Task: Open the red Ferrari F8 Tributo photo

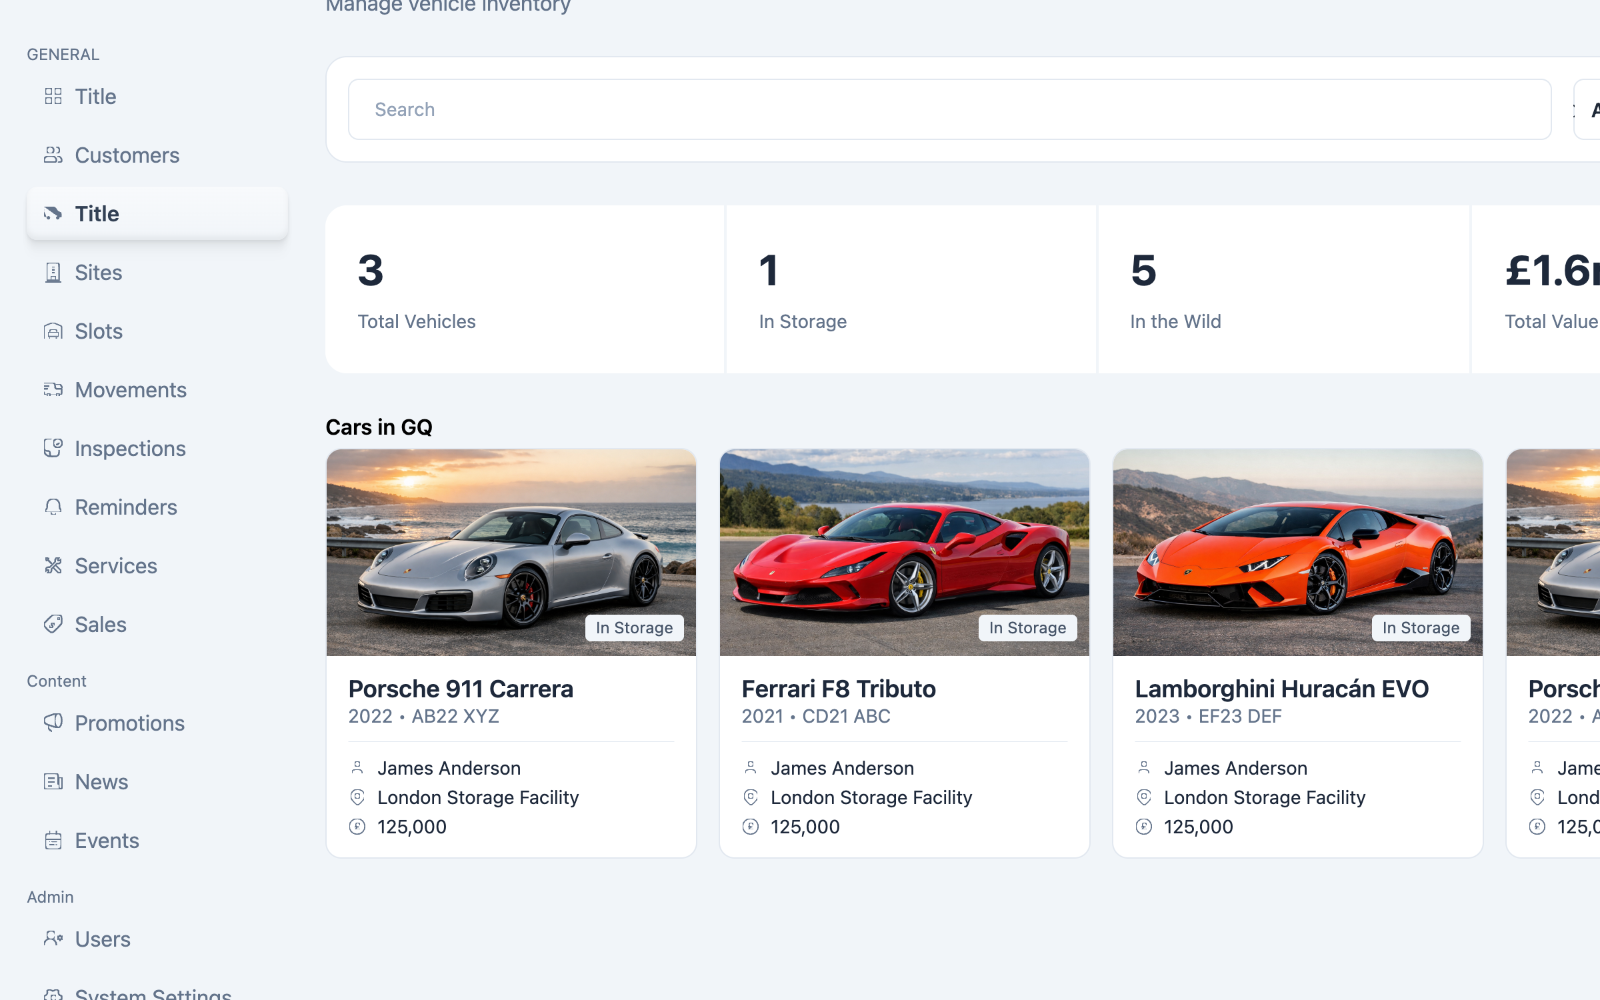Action: pyautogui.click(x=904, y=552)
